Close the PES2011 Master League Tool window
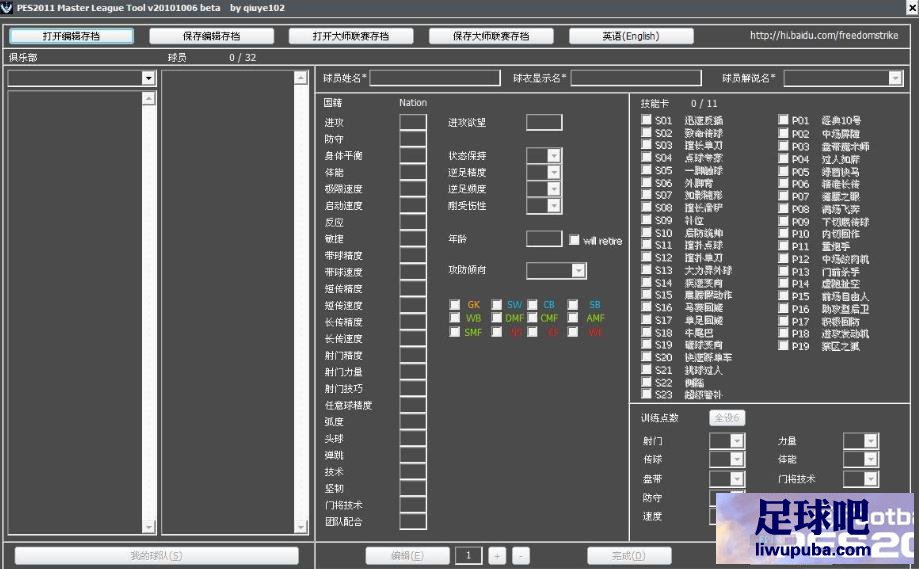This screenshot has width=919, height=569. tap(913, 8)
